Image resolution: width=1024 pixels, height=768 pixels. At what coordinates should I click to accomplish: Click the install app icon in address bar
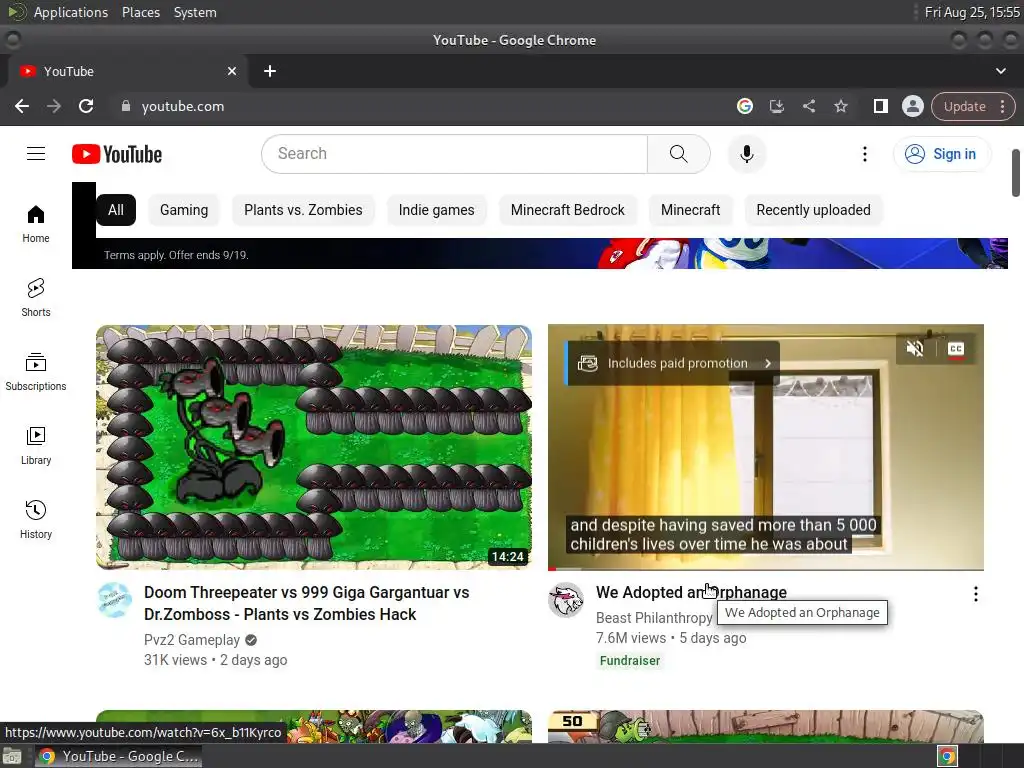776,106
